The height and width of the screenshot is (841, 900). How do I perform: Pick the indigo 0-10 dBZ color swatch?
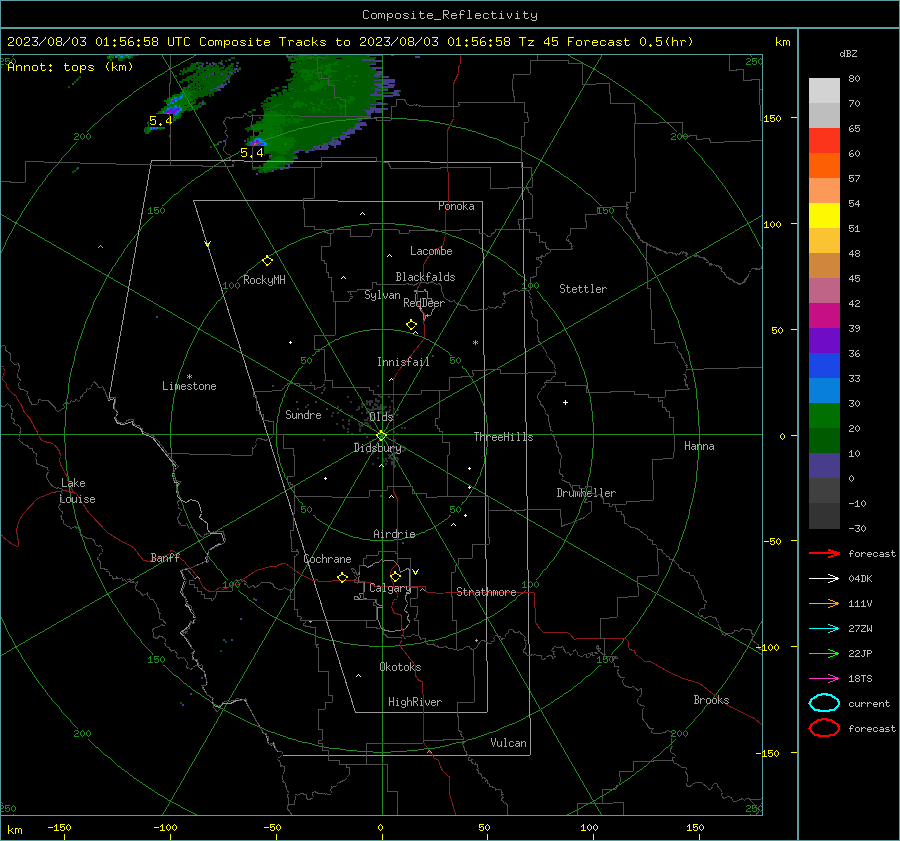824,466
